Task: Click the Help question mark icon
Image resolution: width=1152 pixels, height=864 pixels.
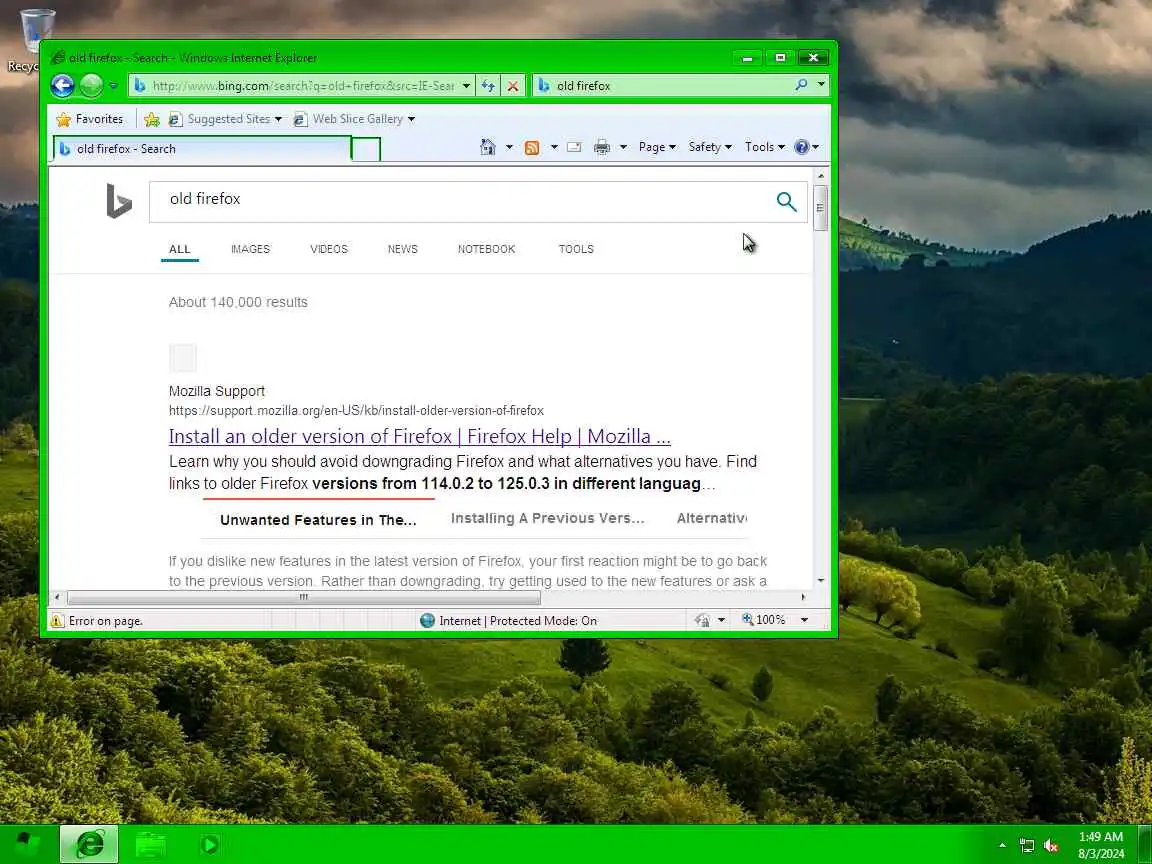Action: [802, 147]
